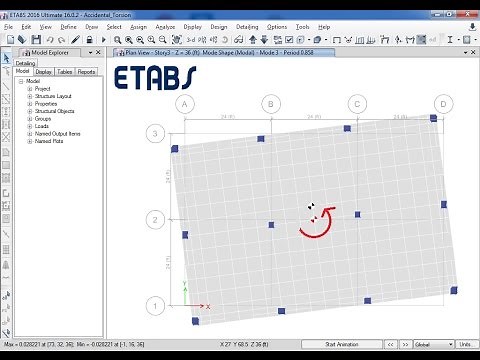This screenshot has height=360, width=480.
Task: Close the Model Explorer panel
Action: 98,53
